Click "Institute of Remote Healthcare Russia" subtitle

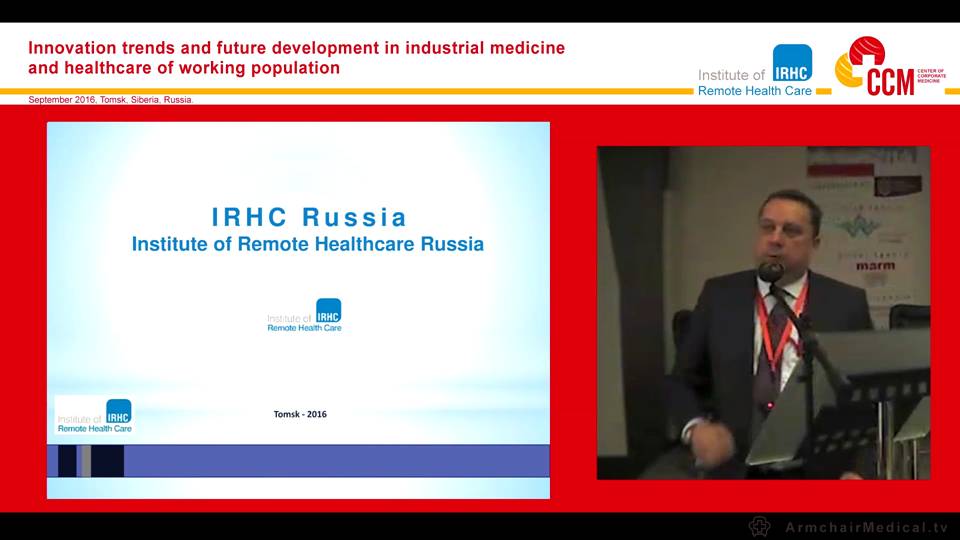tap(308, 244)
